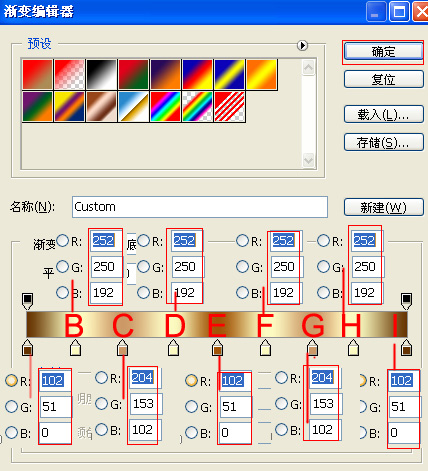Choose the red diagonal stripes preset
Image resolution: width=428 pixels, height=471 pixels.
[x=229, y=107]
